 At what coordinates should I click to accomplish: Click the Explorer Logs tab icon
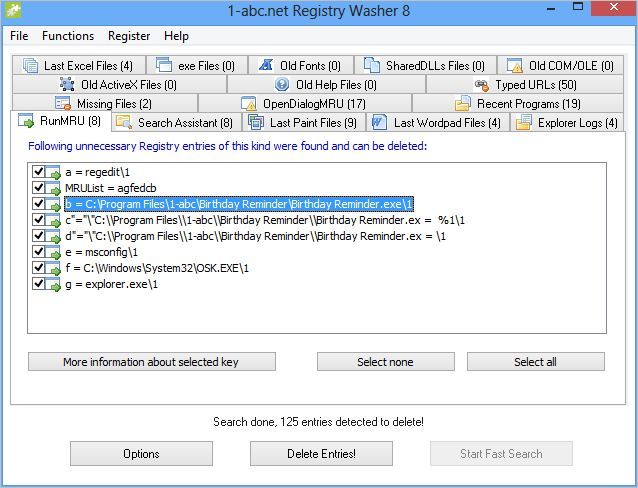[524, 122]
